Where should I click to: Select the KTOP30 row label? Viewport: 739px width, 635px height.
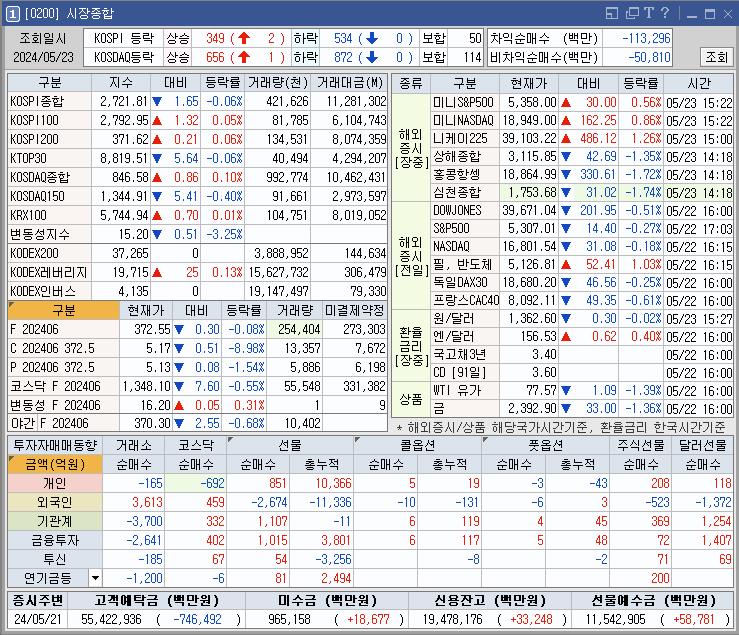tap(49, 158)
